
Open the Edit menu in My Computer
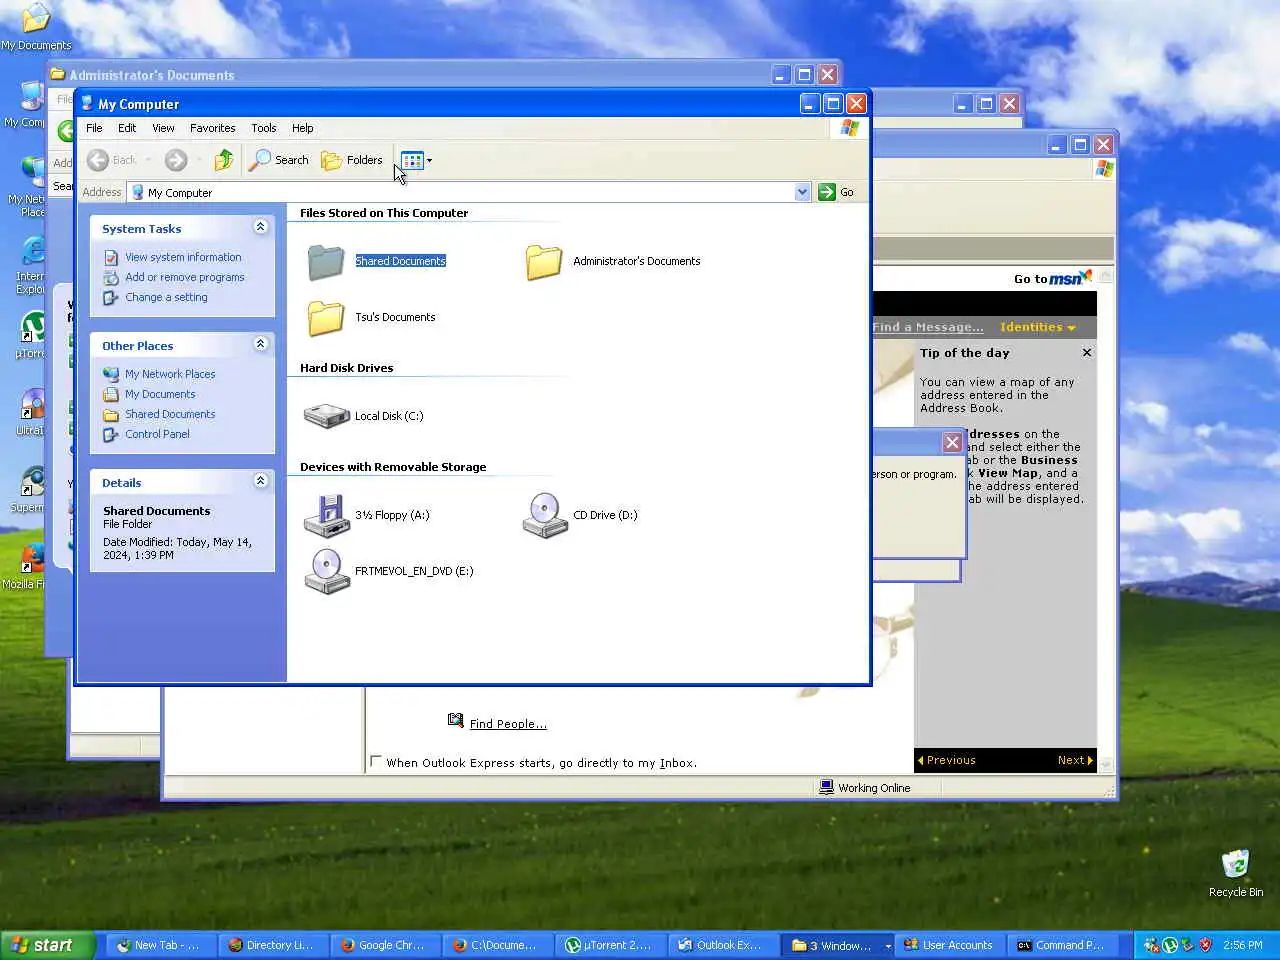(x=127, y=128)
